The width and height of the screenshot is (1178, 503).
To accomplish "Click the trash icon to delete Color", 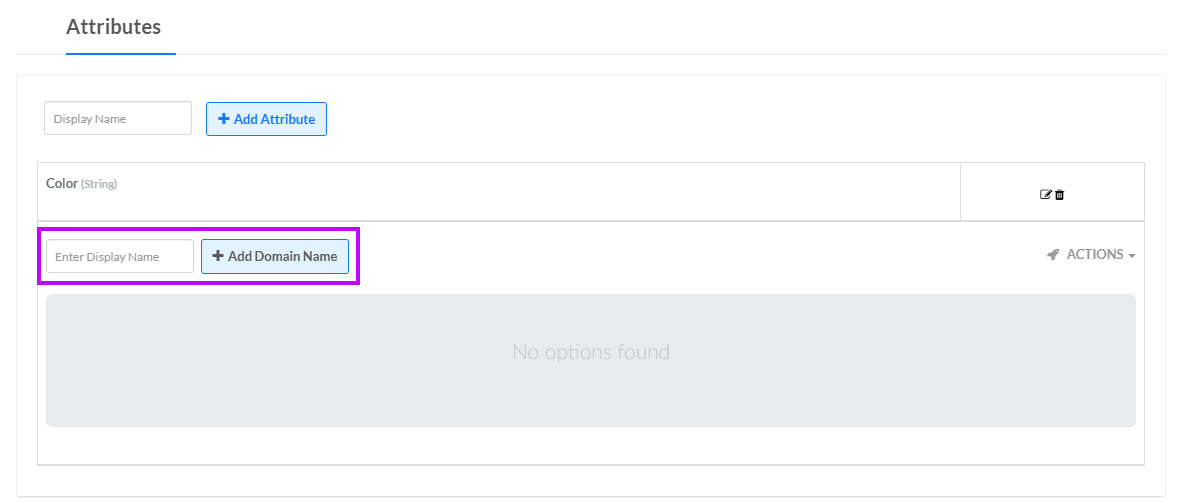I will click(1060, 194).
